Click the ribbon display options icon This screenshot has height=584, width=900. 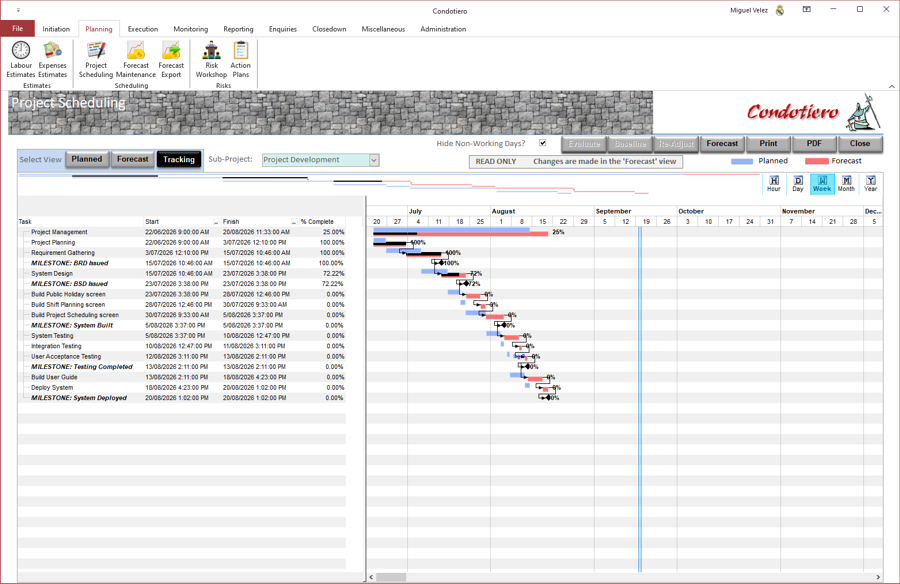[806, 9]
